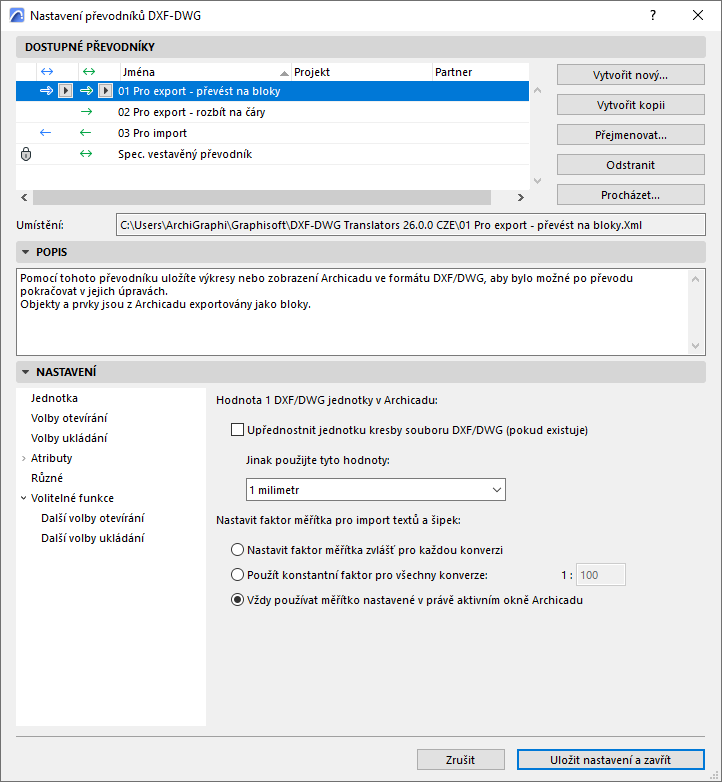Image resolution: width=722 pixels, height=782 pixels.
Task: Click translator list scroll down arrow
Action: pos(538,181)
